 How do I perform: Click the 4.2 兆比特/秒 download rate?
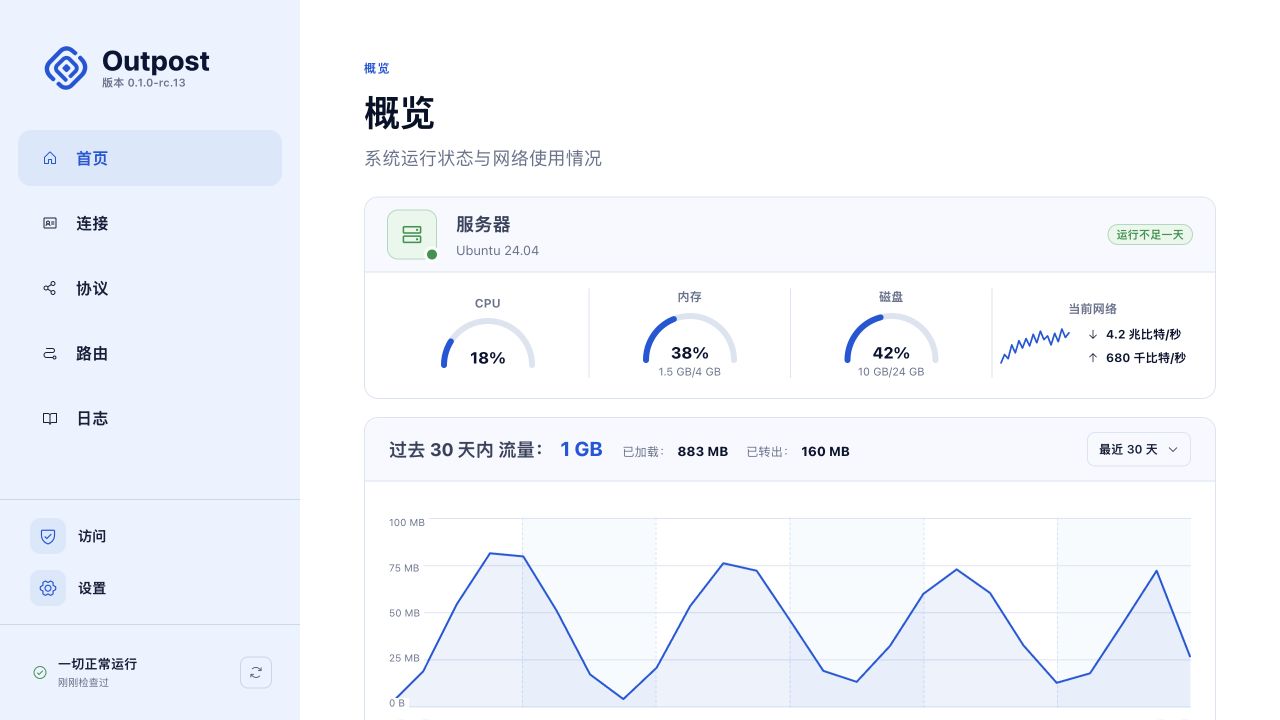click(1143, 334)
